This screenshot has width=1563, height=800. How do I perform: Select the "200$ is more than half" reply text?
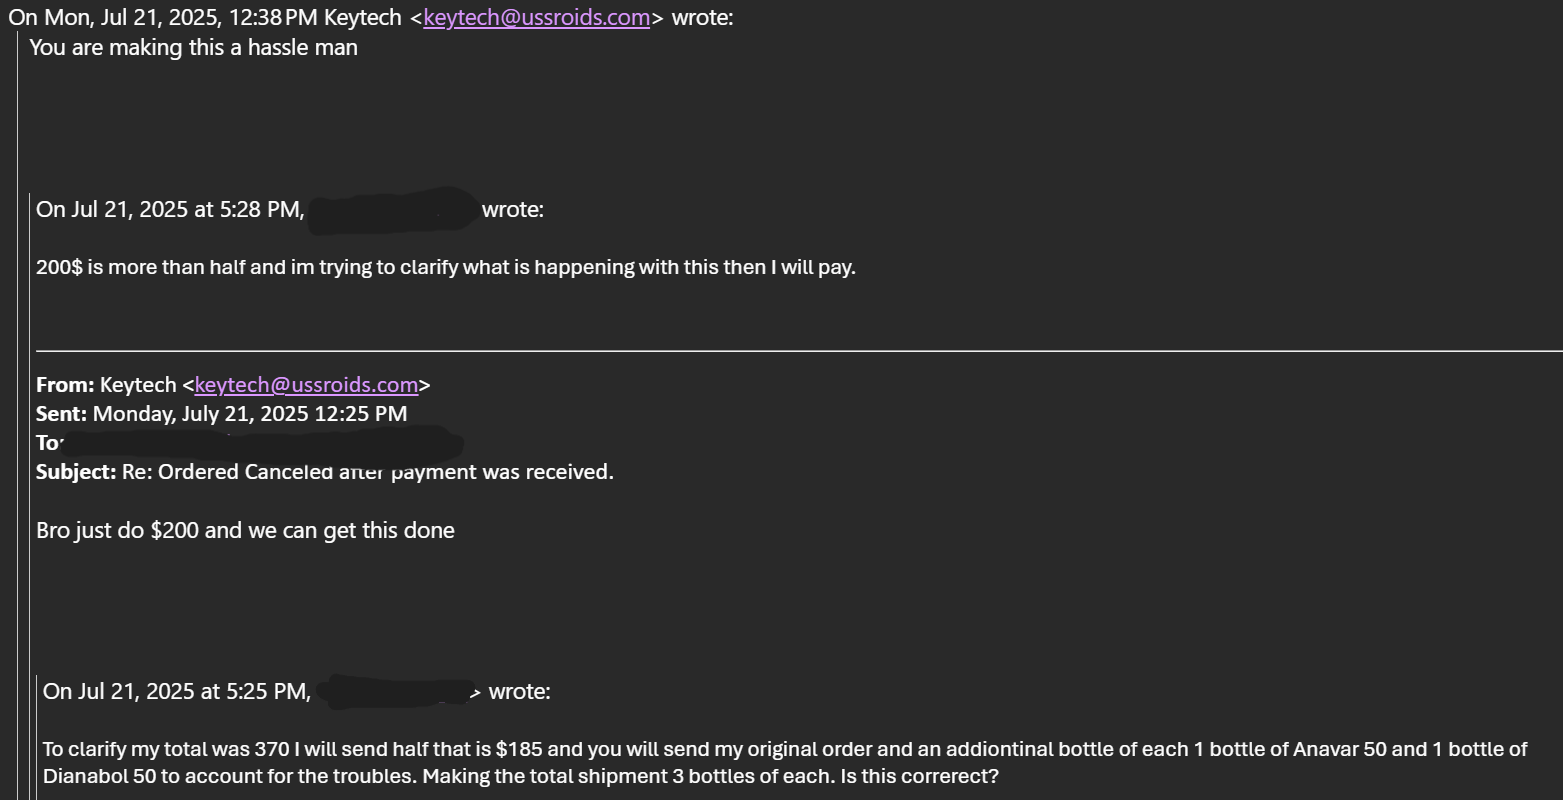[x=446, y=267]
